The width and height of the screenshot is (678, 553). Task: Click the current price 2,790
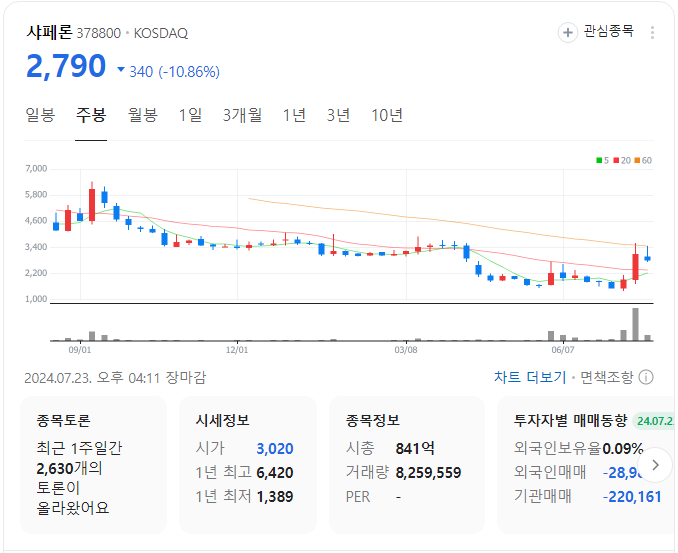(x=66, y=67)
